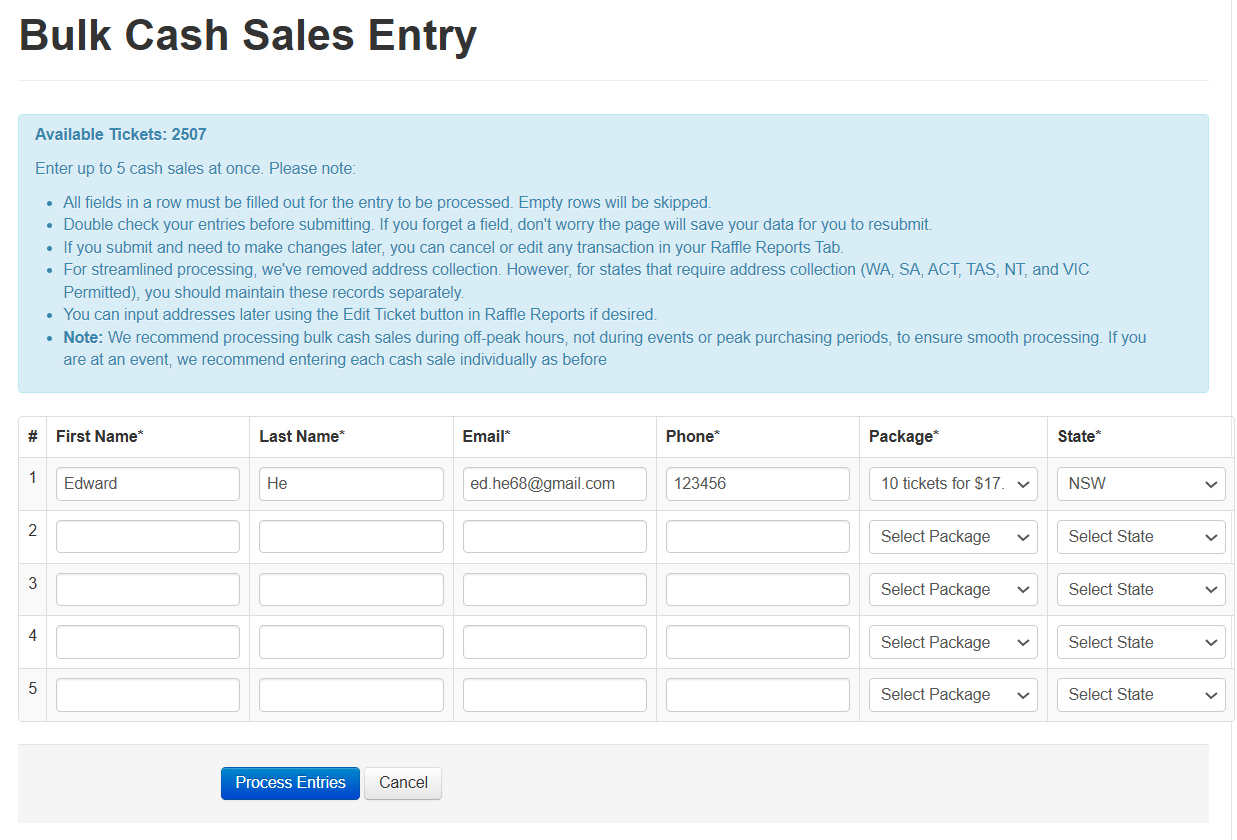
Task: Click the empty Email field in row 3
Action: pyautogui.click(x=554, y=589)
